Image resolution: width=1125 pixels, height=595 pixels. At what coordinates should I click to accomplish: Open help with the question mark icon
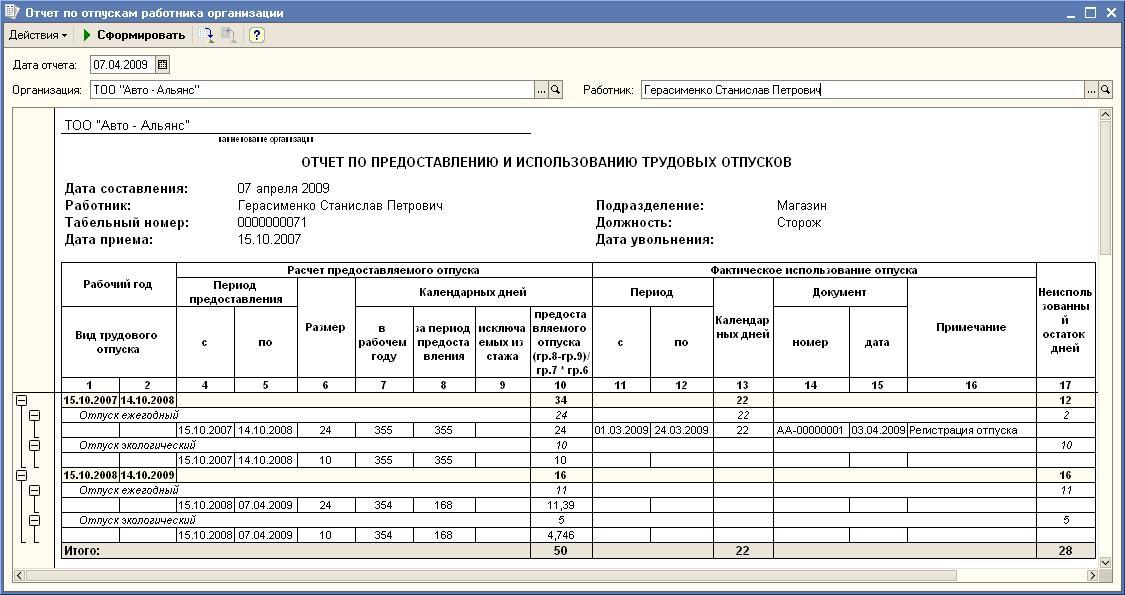pos(256,35)
